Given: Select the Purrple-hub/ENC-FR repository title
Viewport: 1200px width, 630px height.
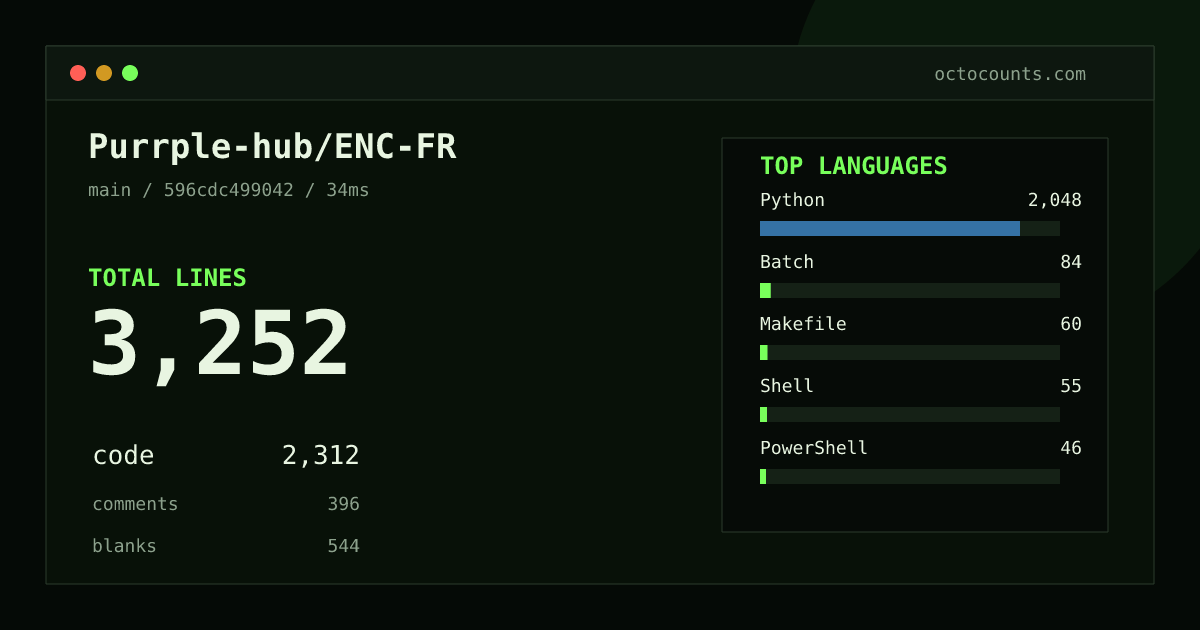Looking at the screenshot, I should 272,147.
